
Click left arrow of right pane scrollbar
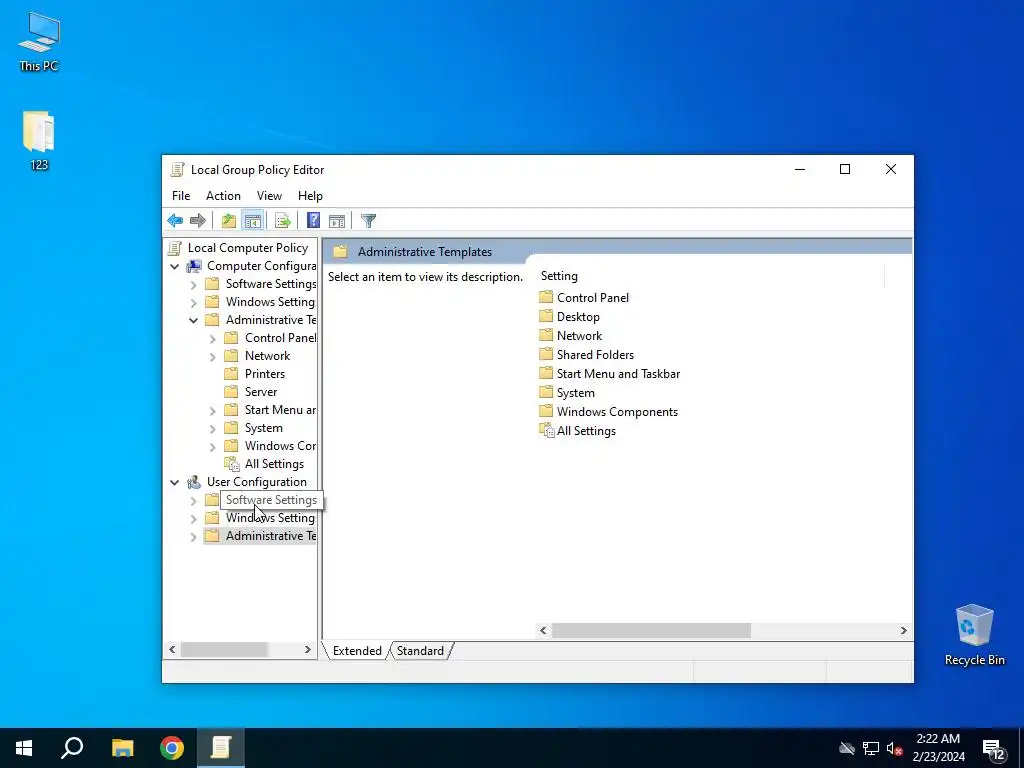(x=543, y=631)
